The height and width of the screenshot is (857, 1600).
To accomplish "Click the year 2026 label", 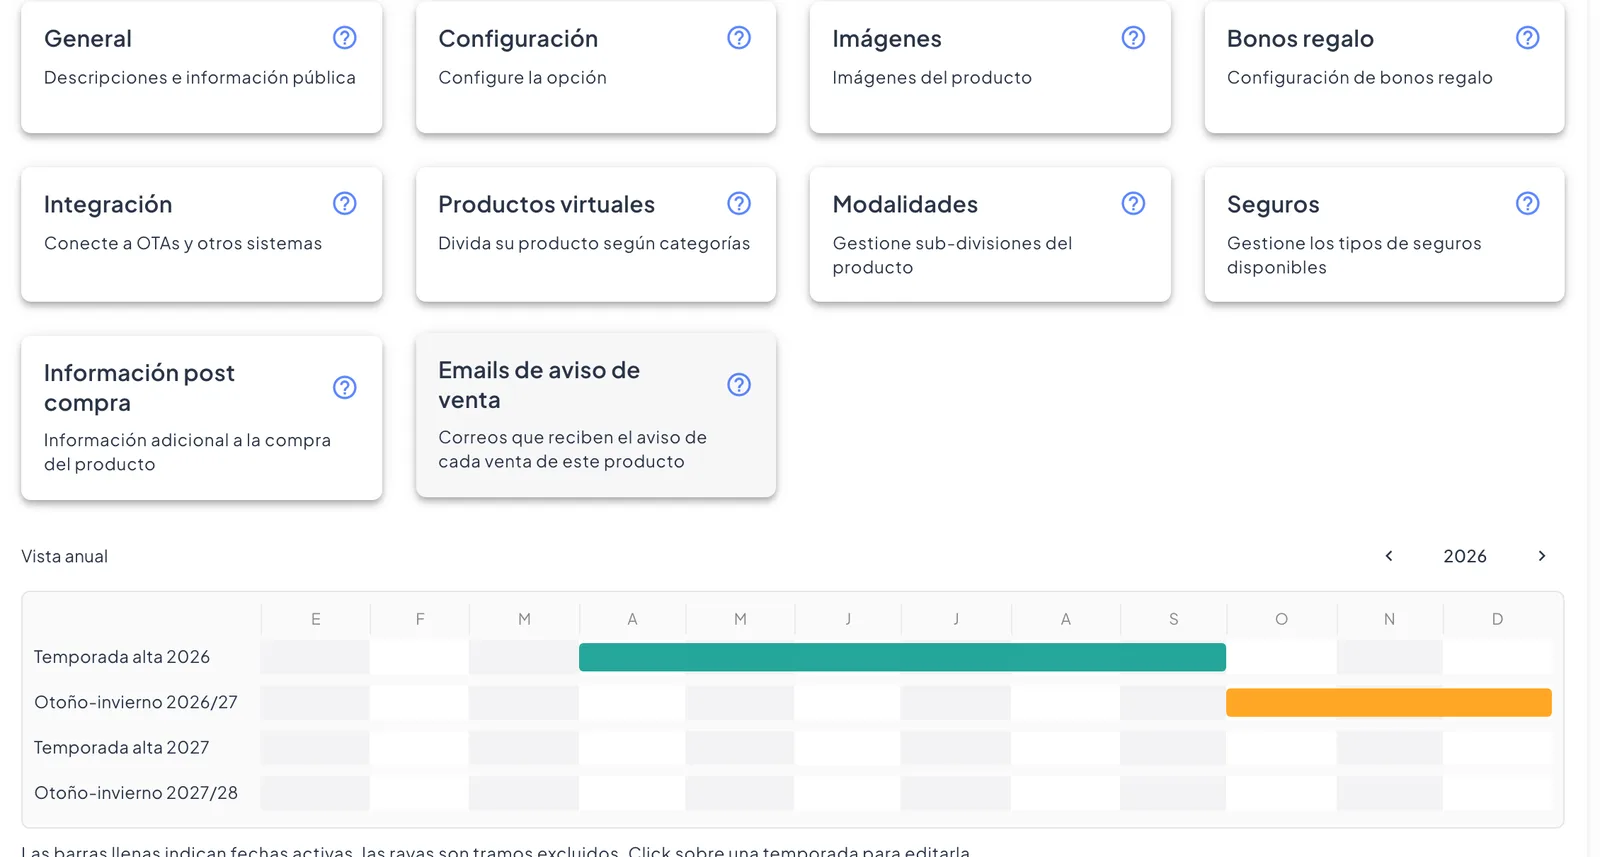I will [1465, 556].
